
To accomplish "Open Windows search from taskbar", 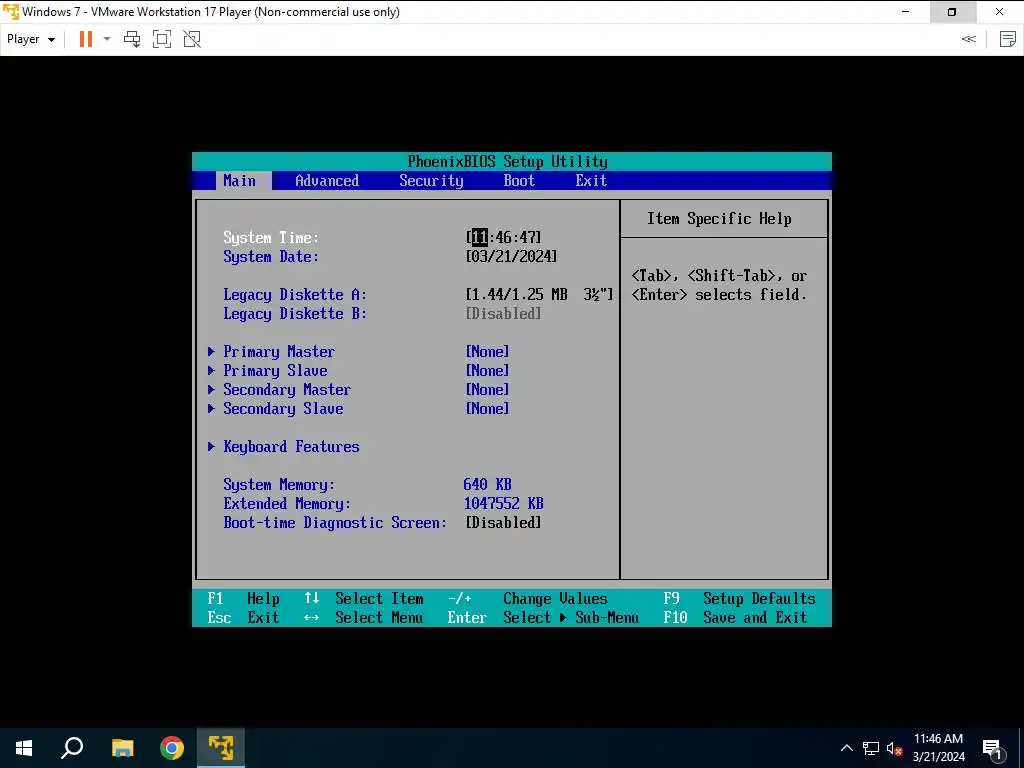I will (x=72, y=748).
